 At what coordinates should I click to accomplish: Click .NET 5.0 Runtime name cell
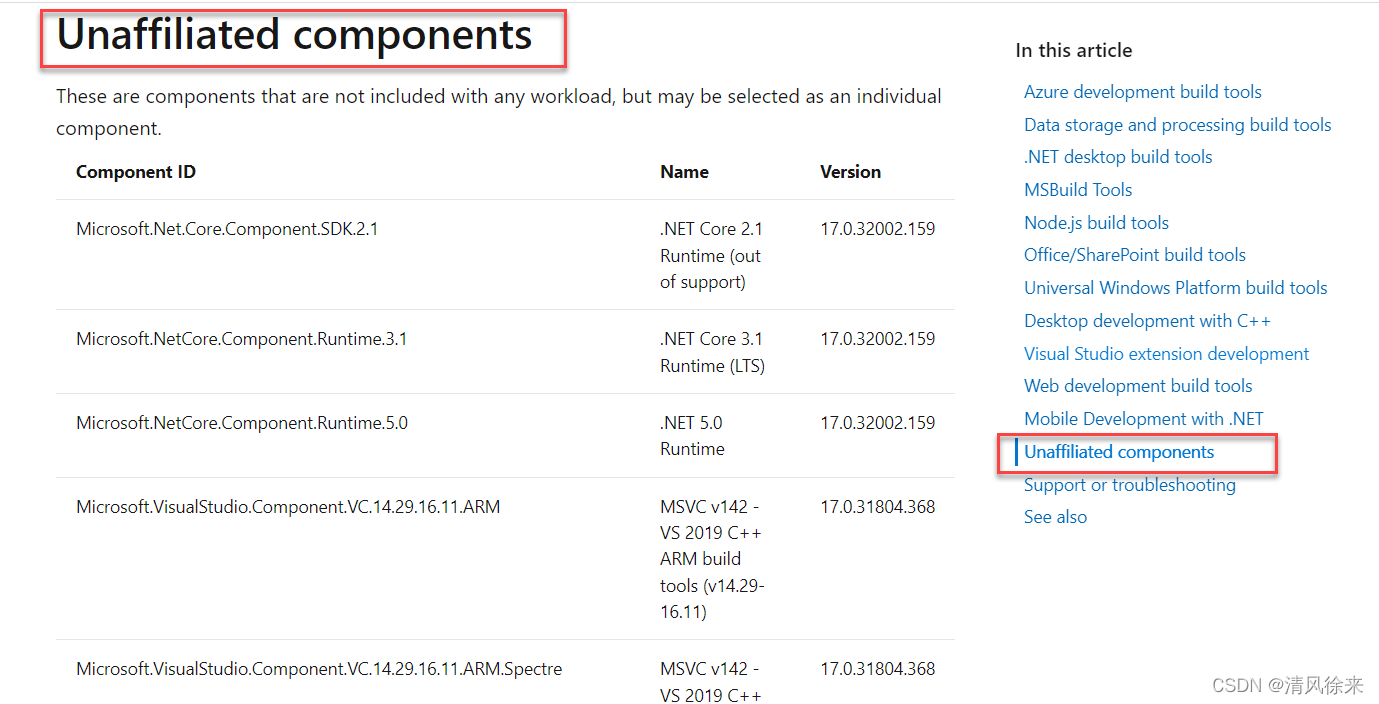[x=692, y=436]
